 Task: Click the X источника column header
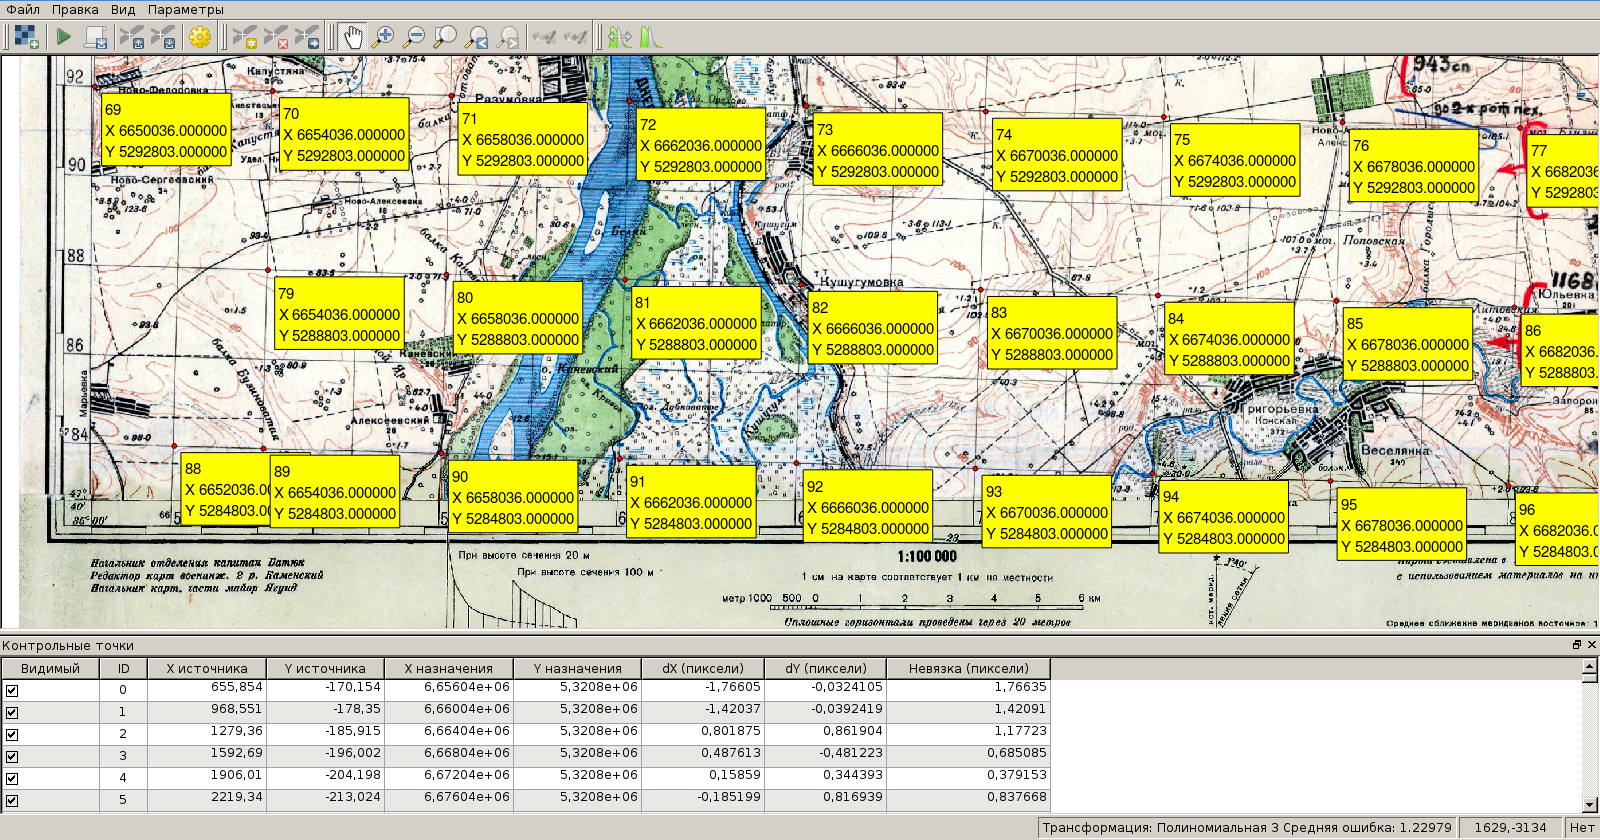207,669
